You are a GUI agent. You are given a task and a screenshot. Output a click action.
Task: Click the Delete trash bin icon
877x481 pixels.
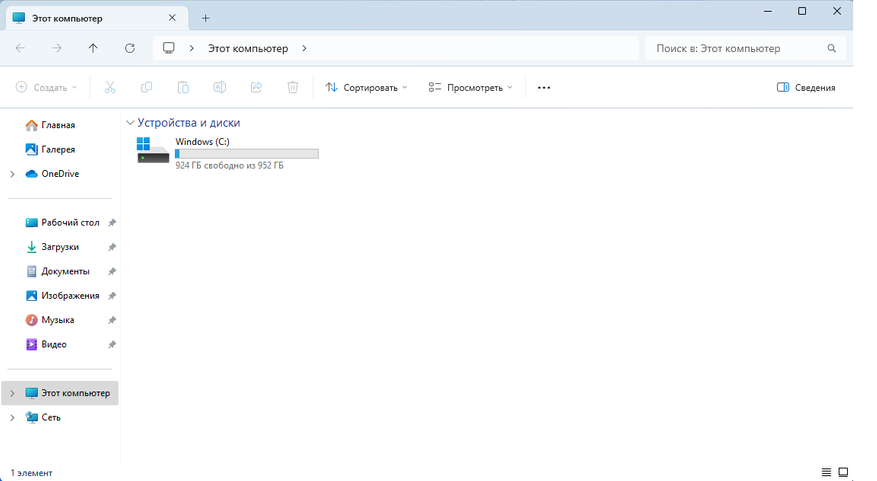293,87
